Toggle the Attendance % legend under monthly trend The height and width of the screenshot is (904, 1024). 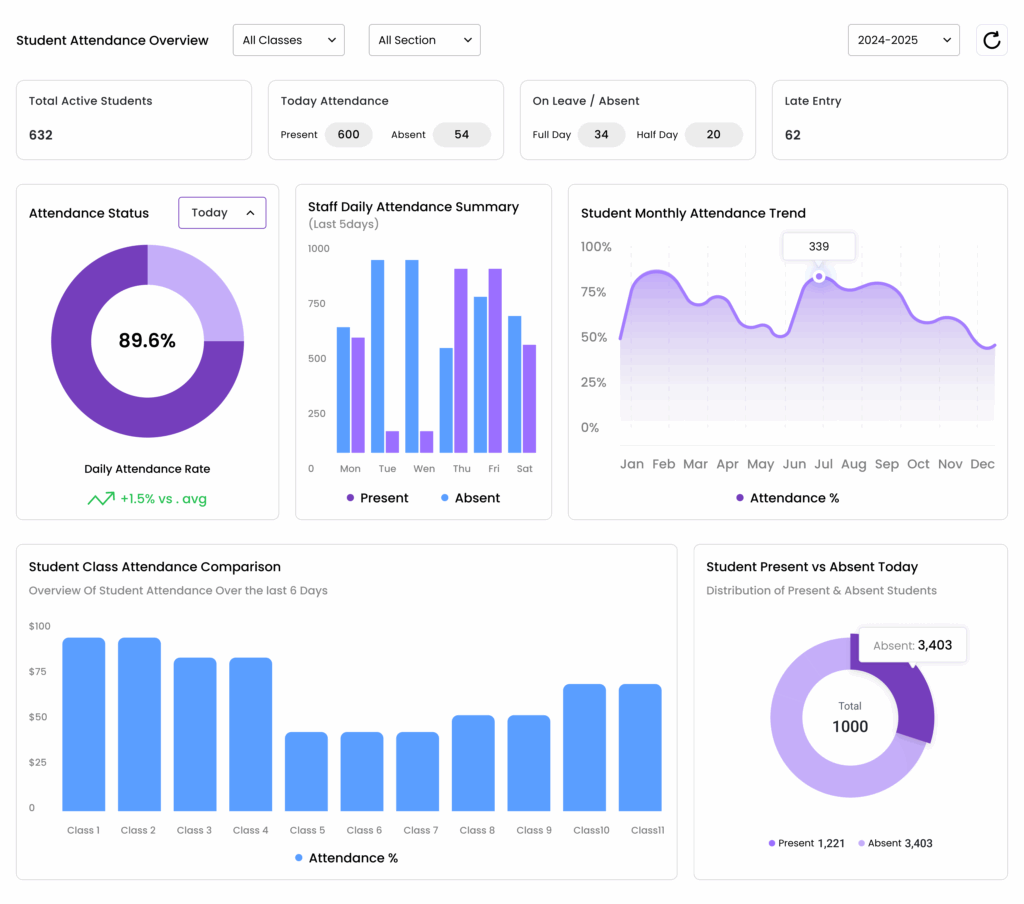click(x=740, y=498)
